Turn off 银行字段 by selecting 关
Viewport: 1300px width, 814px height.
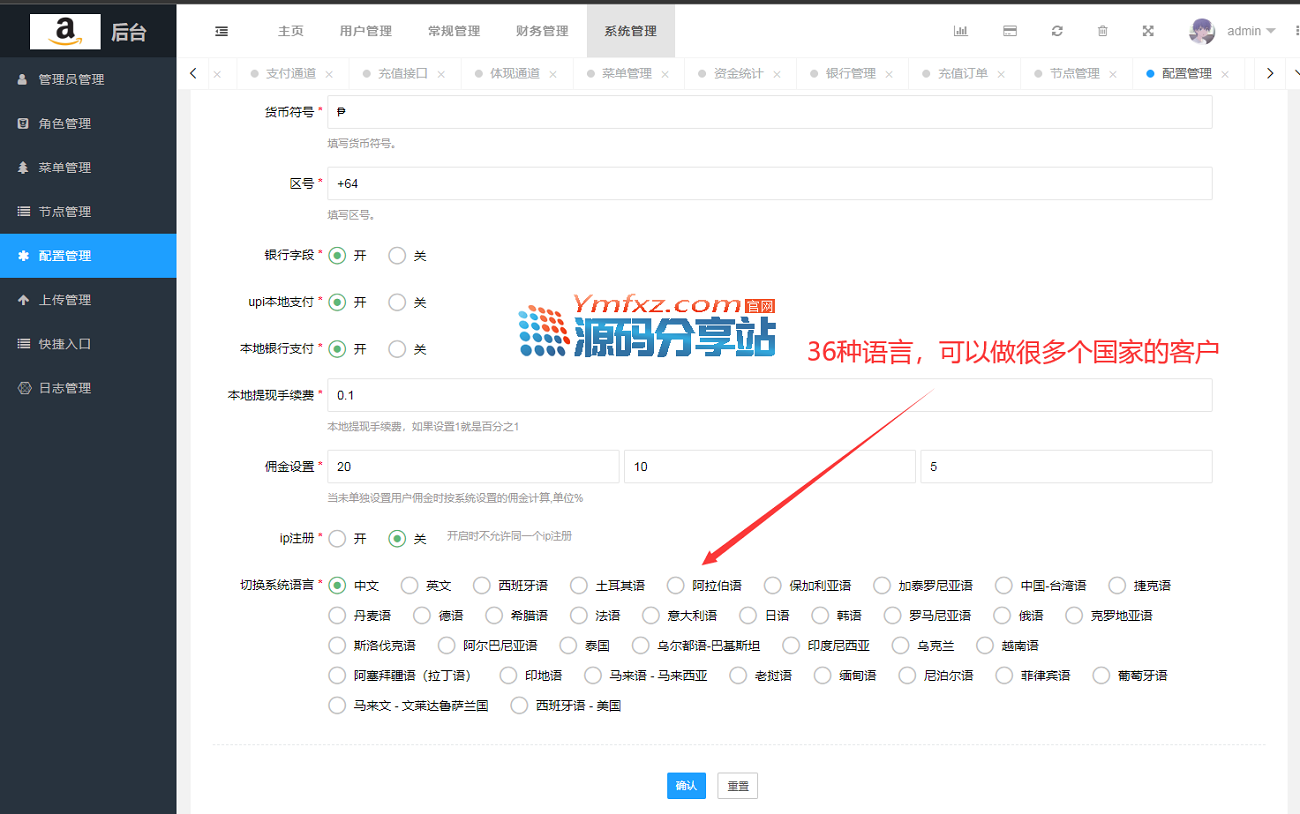[397, 256]
